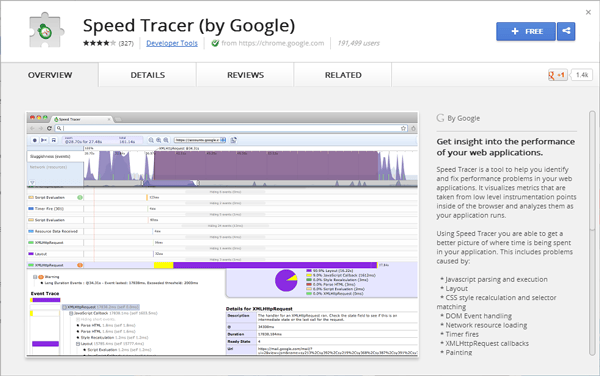Switch to the Details tab

tap(147, 75)
